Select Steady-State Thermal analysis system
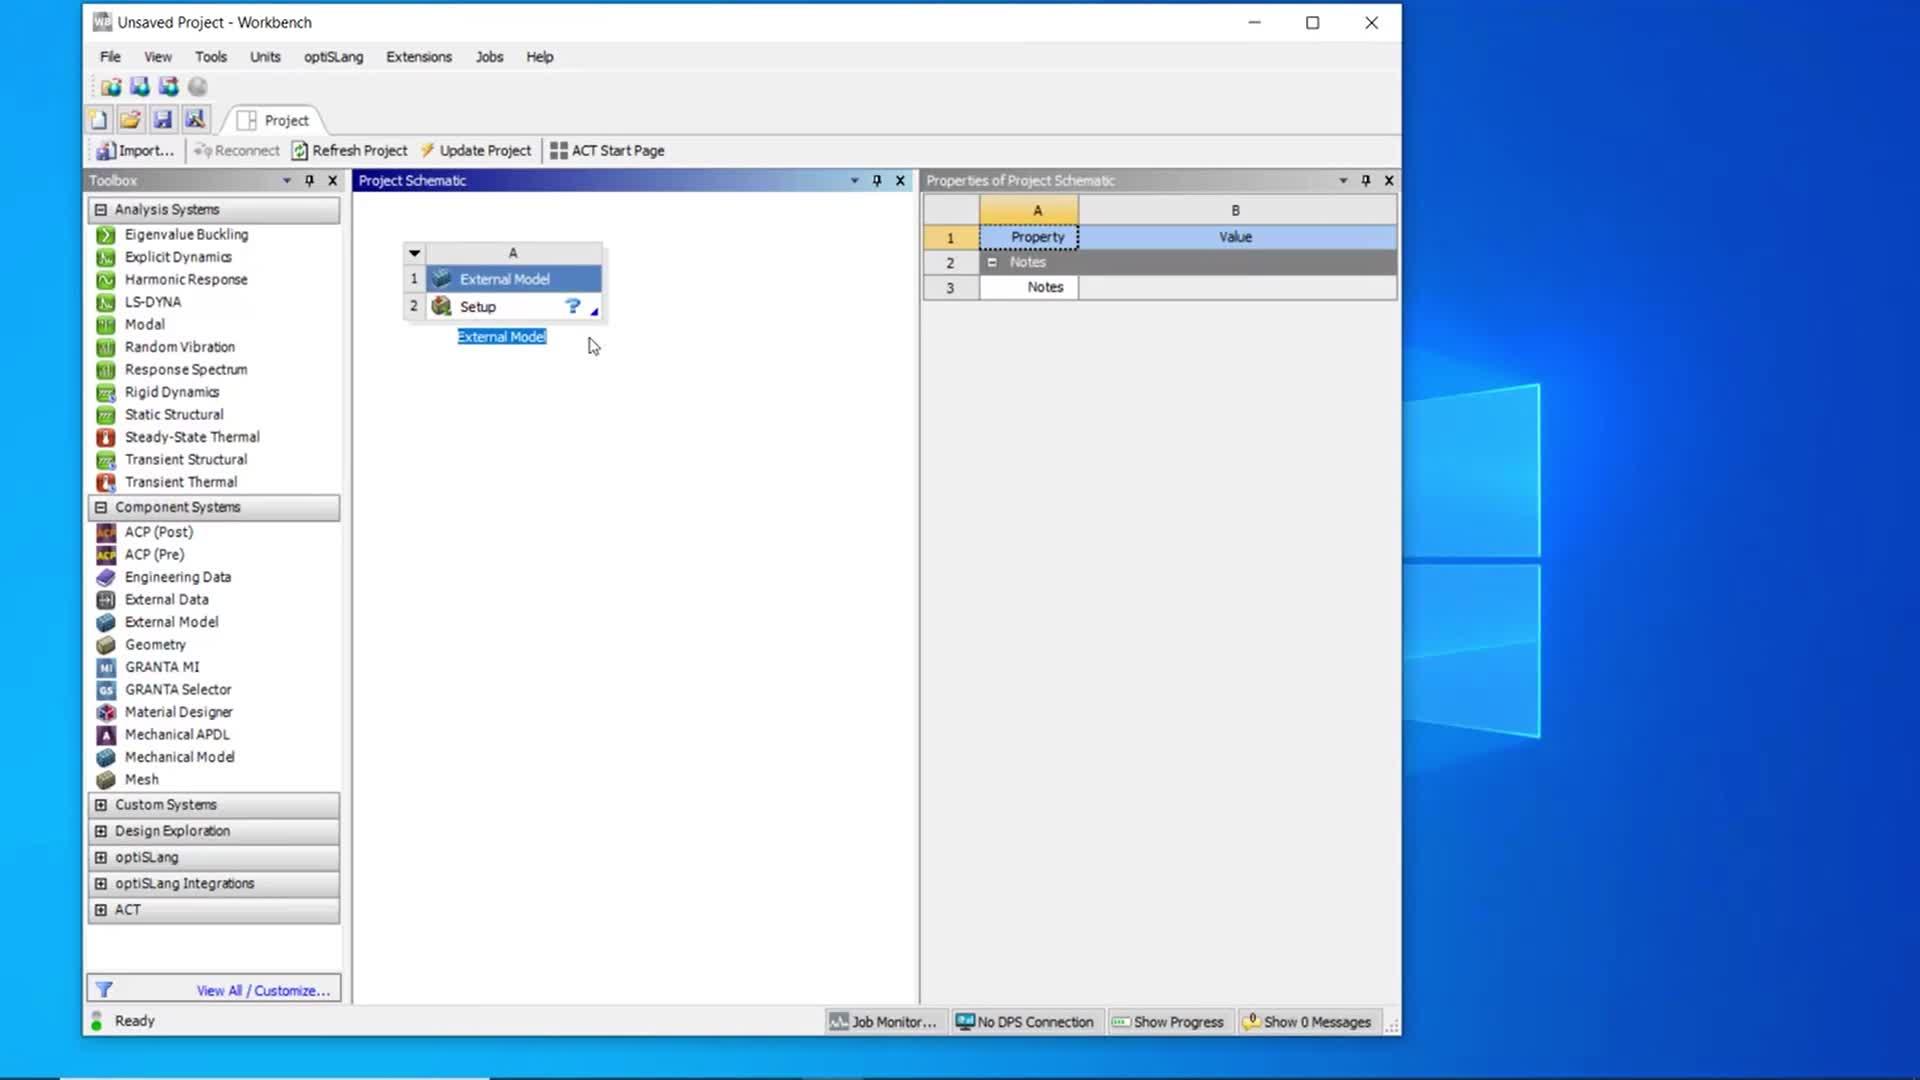The height and width of the screenshot is (1080, 1920). [x=191, y=437]
